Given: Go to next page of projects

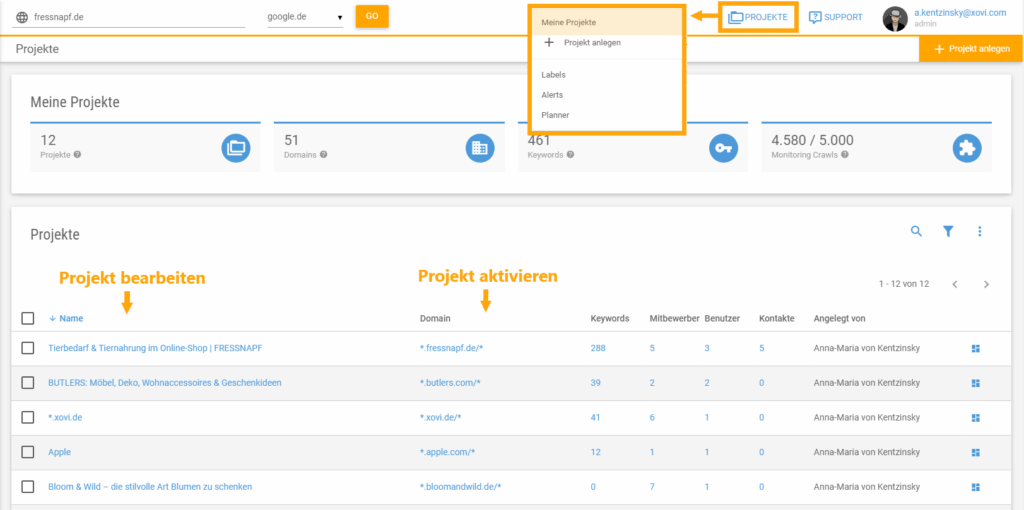Looking at the screenshot, I should tap(986, 284).
